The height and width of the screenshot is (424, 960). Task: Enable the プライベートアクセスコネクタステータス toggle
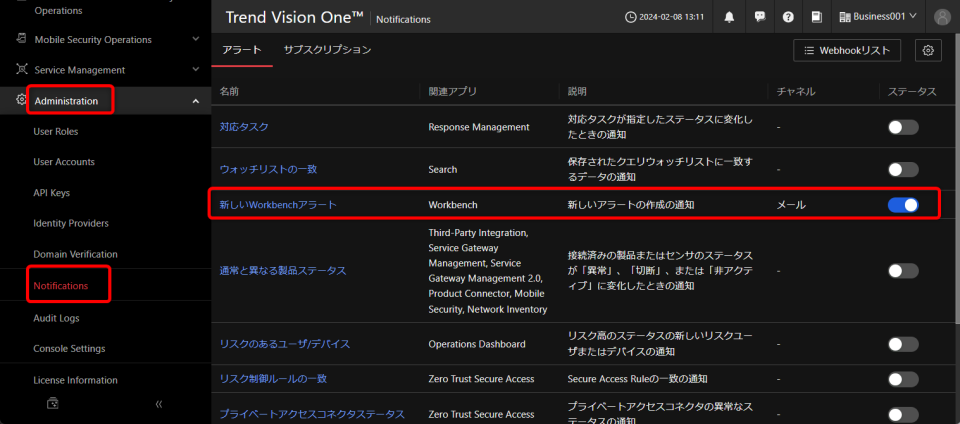(x=903, y=414)
